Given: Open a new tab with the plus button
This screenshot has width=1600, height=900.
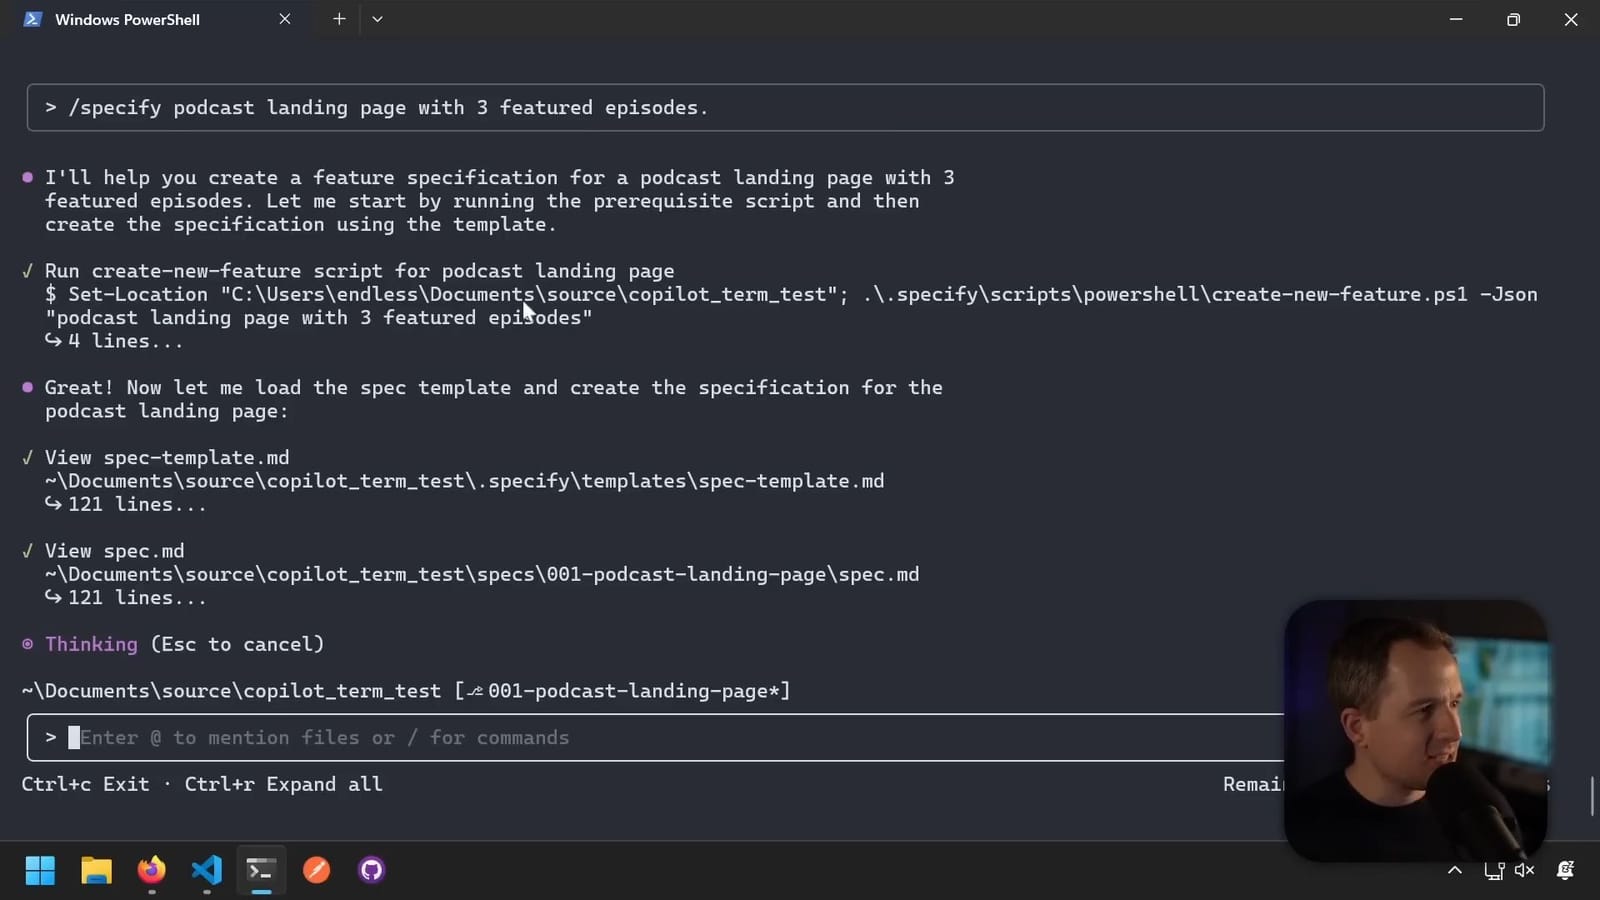Looking at the screenshot, I should click(x=339, y=18).
